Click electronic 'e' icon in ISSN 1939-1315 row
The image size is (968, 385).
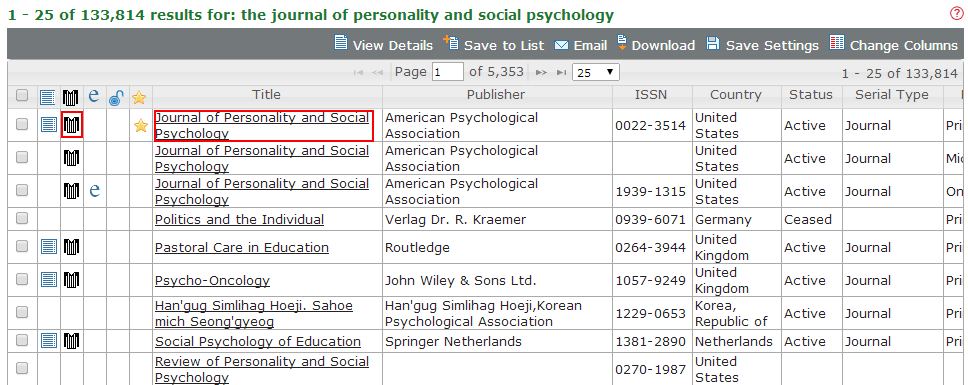pos(94,191)
